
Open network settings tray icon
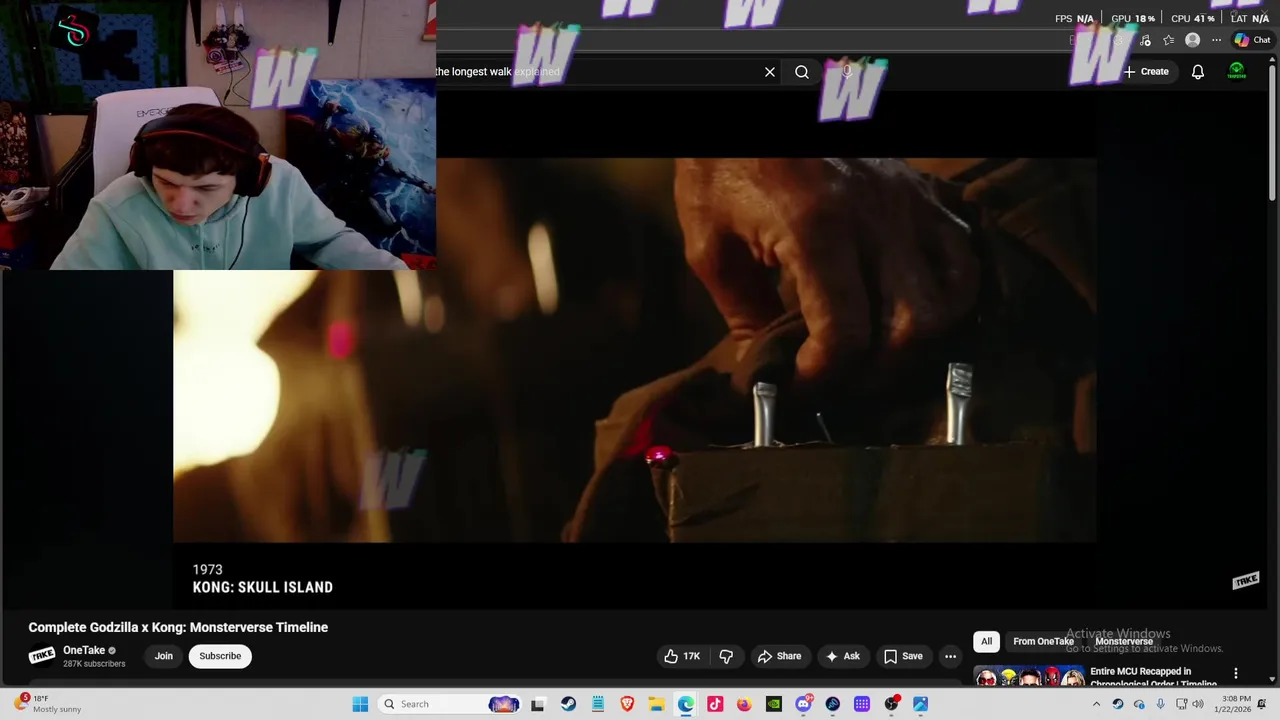tap(1181, 704)
